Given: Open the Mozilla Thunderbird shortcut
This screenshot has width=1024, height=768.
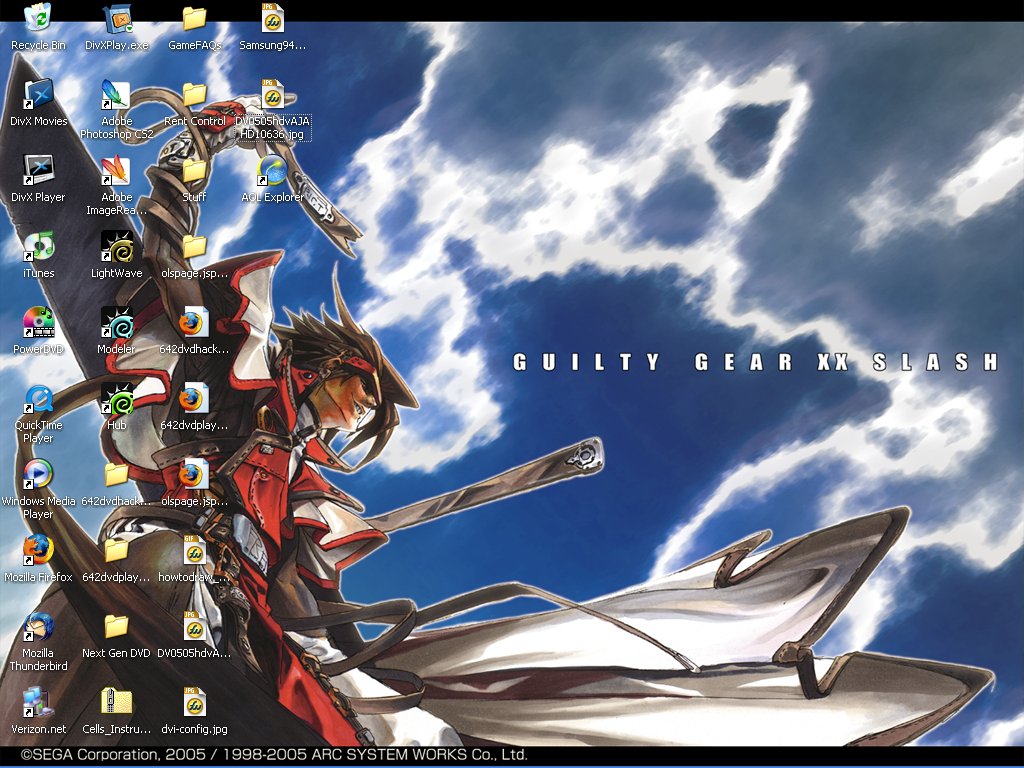Looking at the screenshot, I should pyautogui.click(x=39, y=627).
